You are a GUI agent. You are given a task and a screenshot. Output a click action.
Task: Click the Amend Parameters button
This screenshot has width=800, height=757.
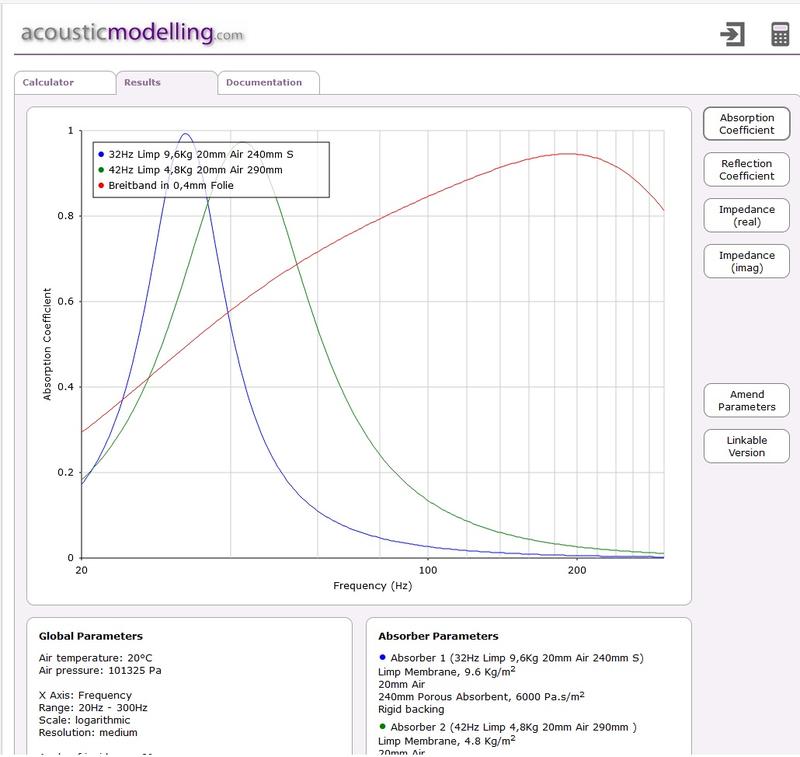coord(747,401)
